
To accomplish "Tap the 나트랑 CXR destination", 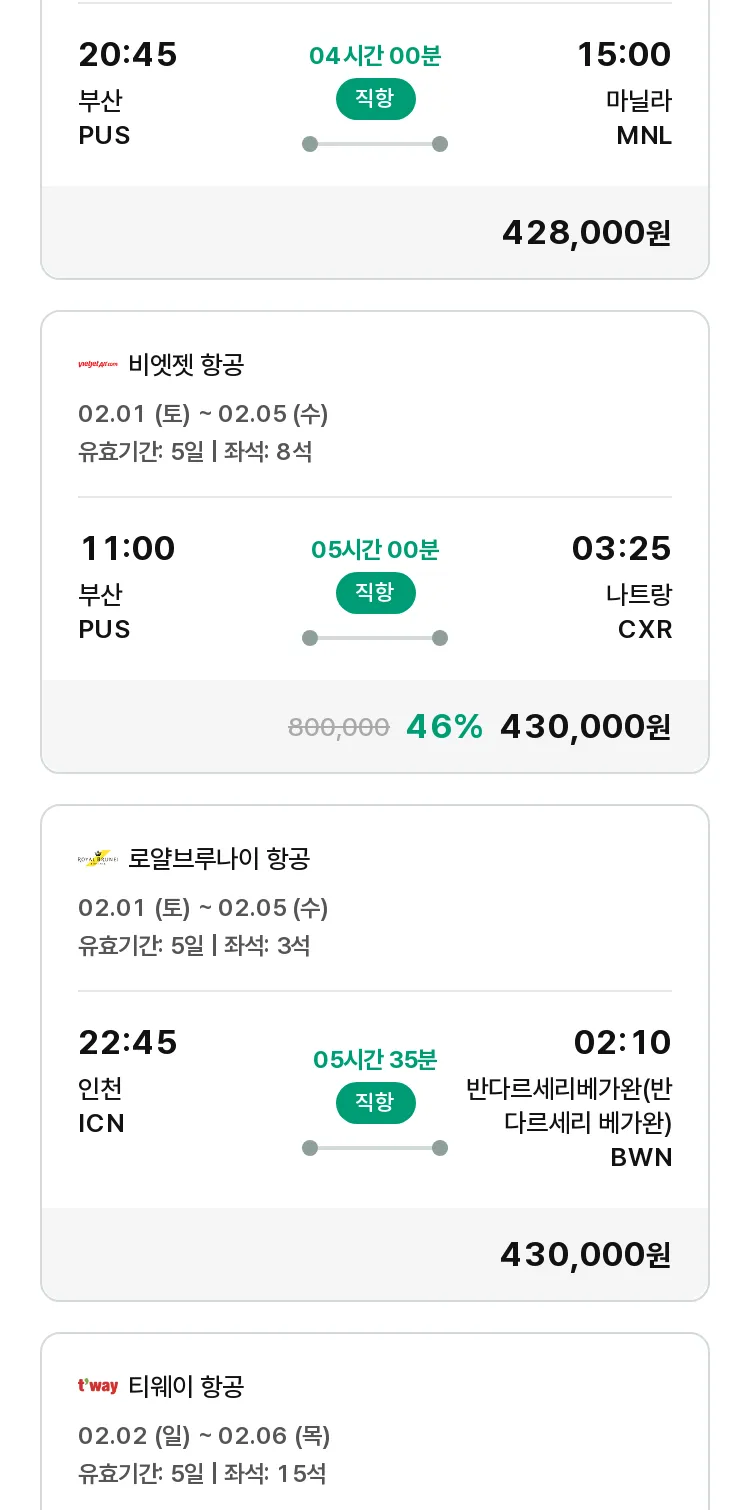I will click(639, 612).
